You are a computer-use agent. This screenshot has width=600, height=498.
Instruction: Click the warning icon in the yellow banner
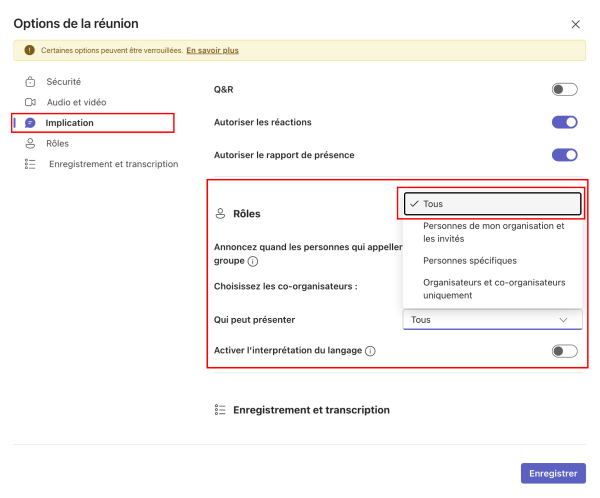point(29,50)
